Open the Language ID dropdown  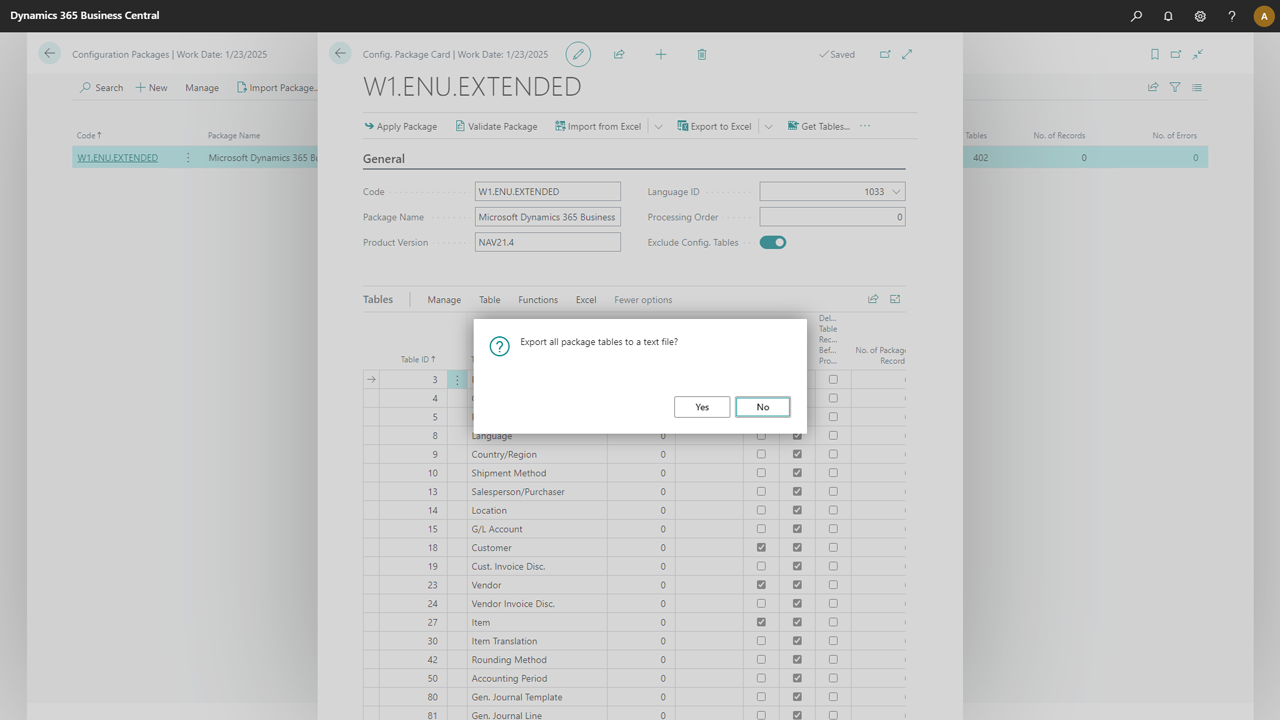point(896,191)
